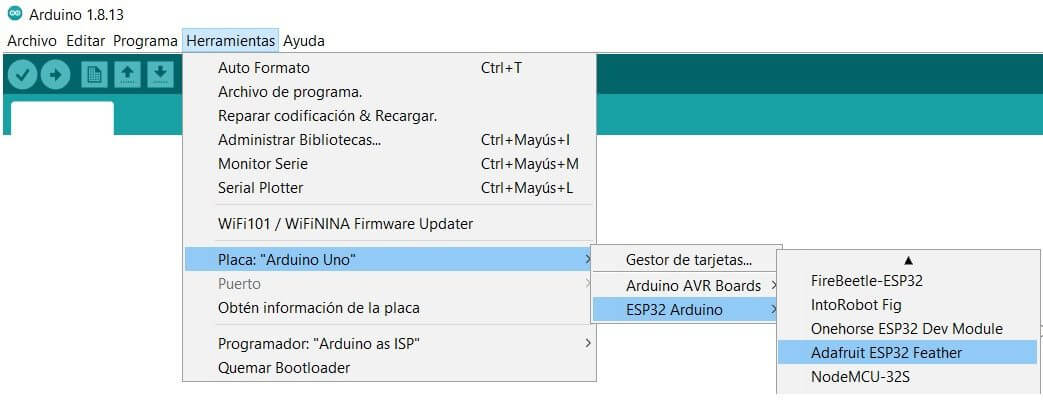Click the Open sketch up-arrow icon

click(x=127, y=74)
